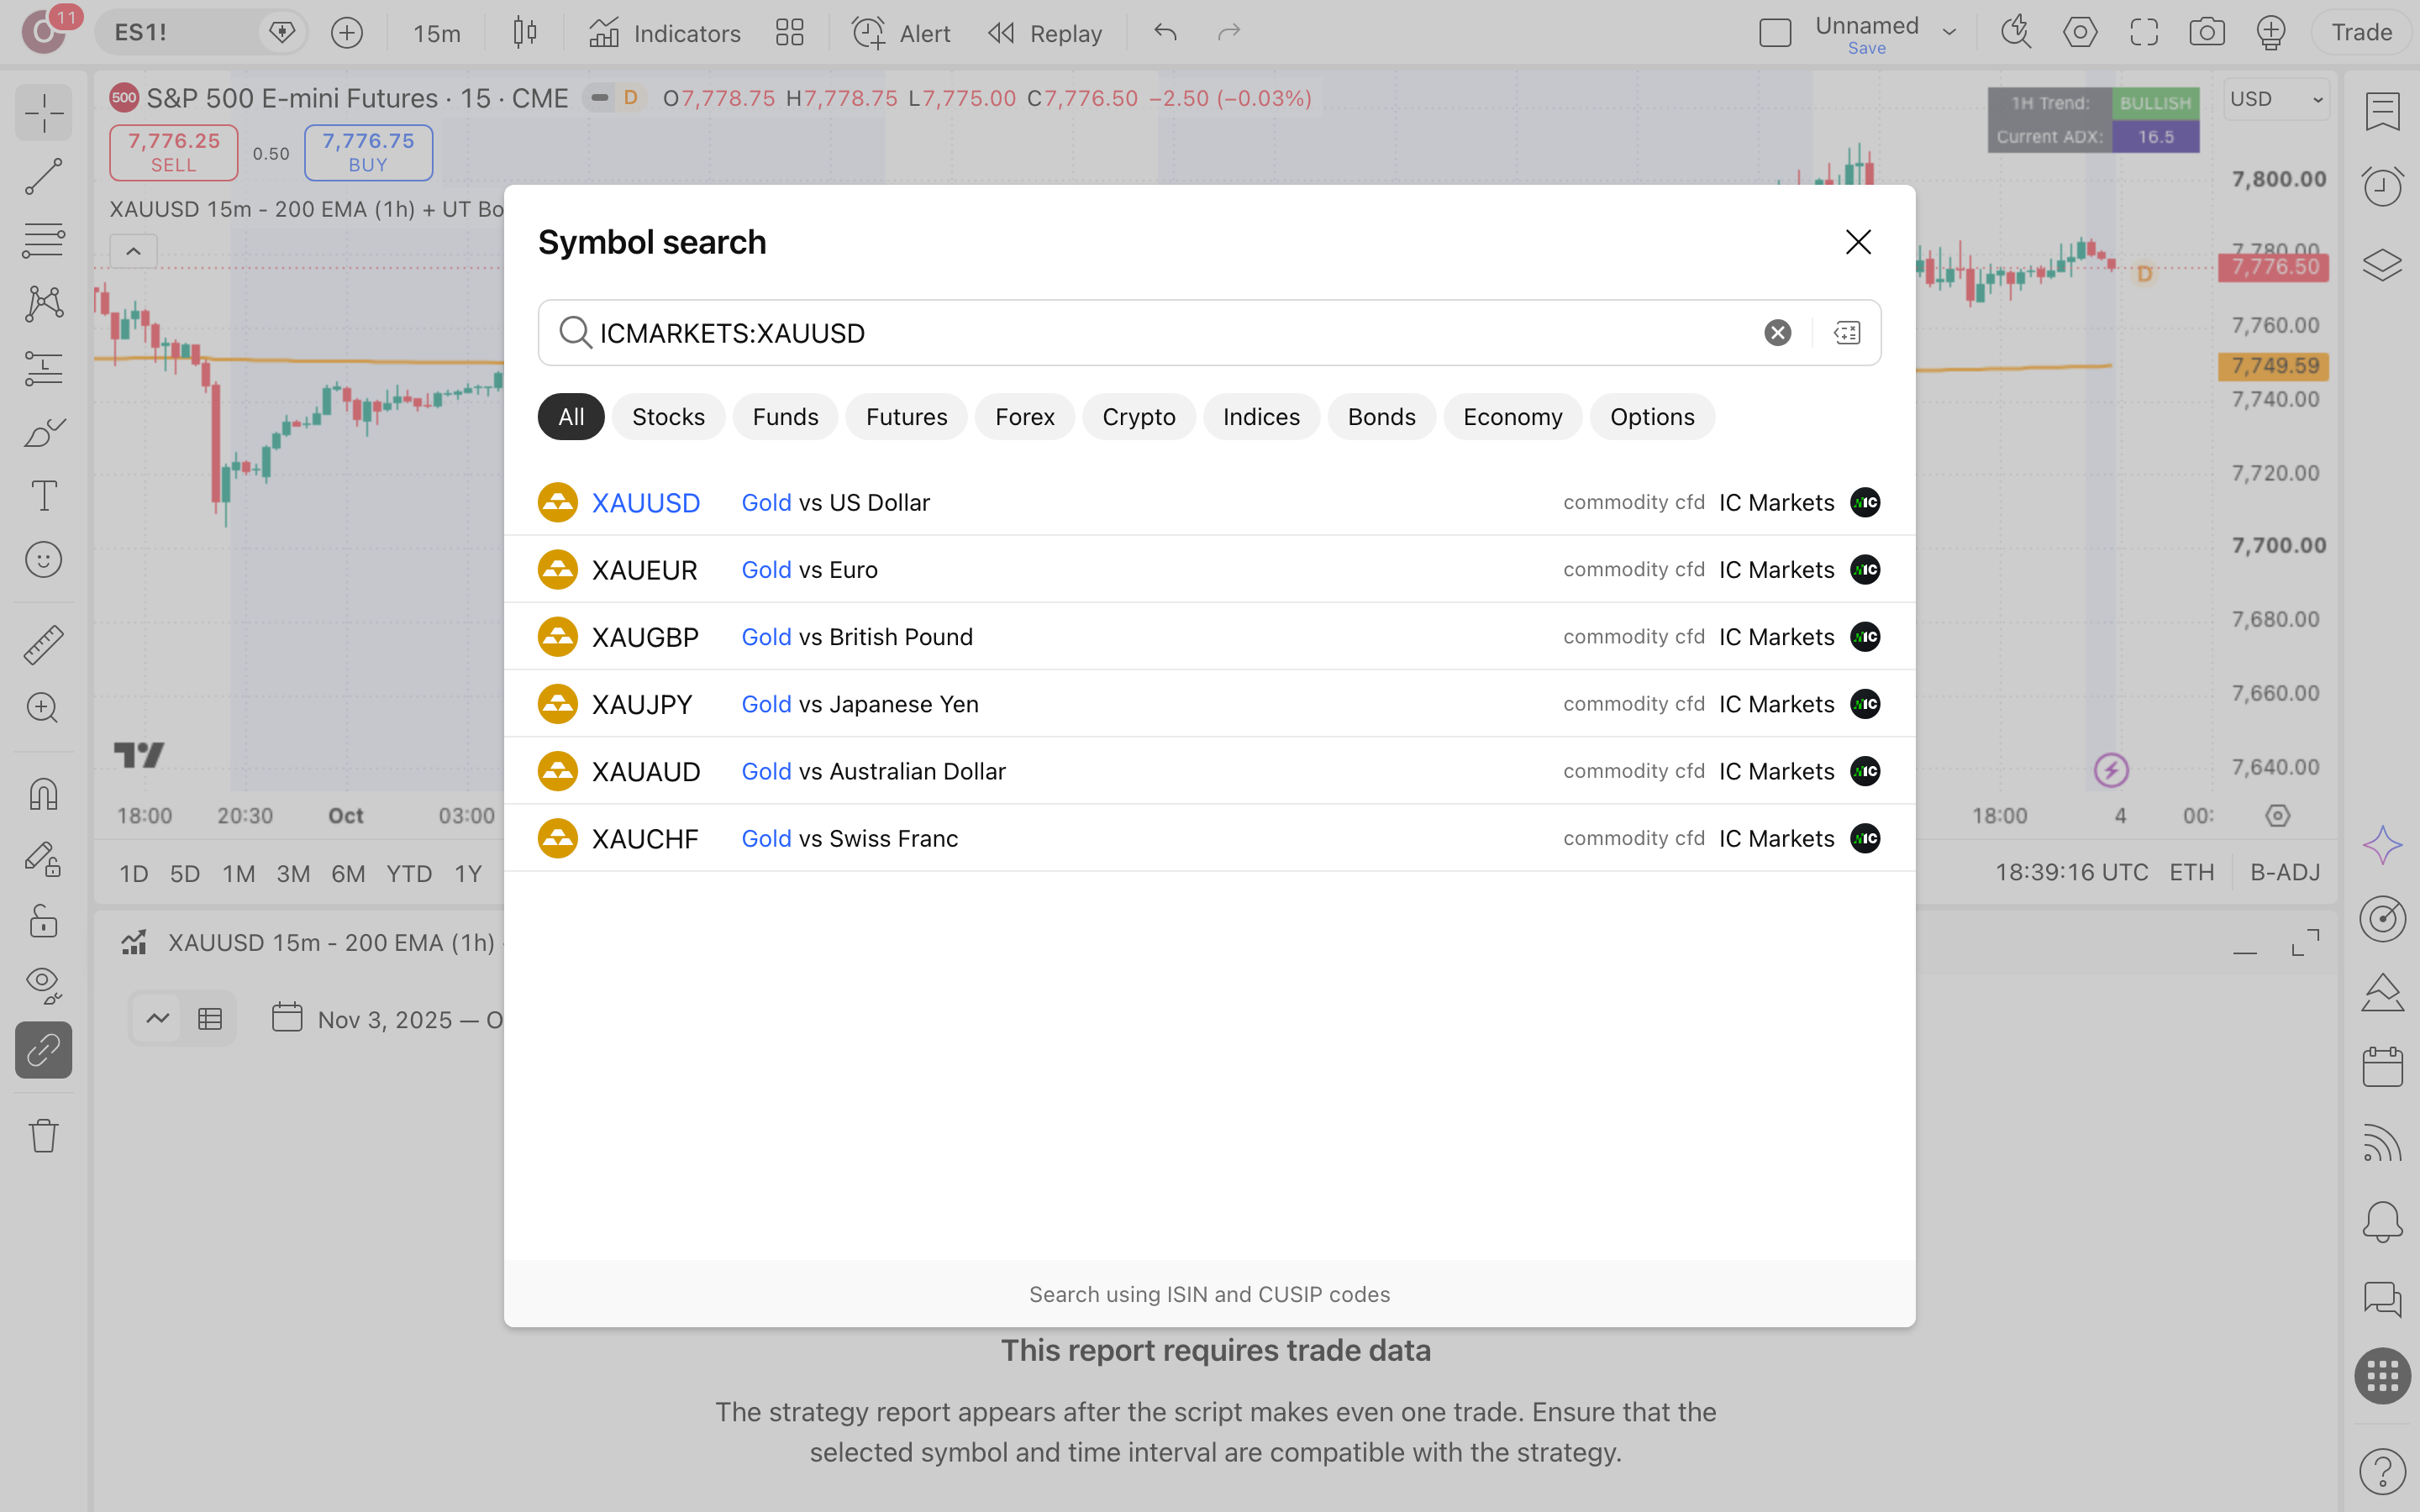Toggle stay in drawing mode pencil-lock icon
This screenshot has width=2420, height=1512.
pyautogui.click(x=44, y=858)
